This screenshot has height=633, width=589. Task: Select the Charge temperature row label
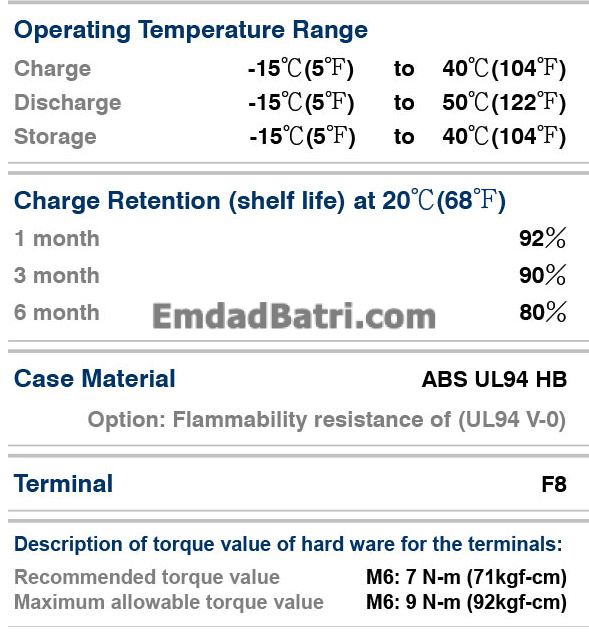tap(52, 69)
